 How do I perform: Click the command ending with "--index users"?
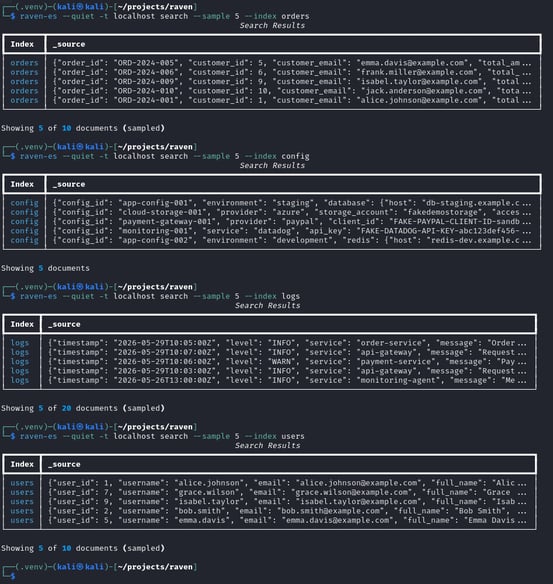pyautogui.click(x=162, y=436)
